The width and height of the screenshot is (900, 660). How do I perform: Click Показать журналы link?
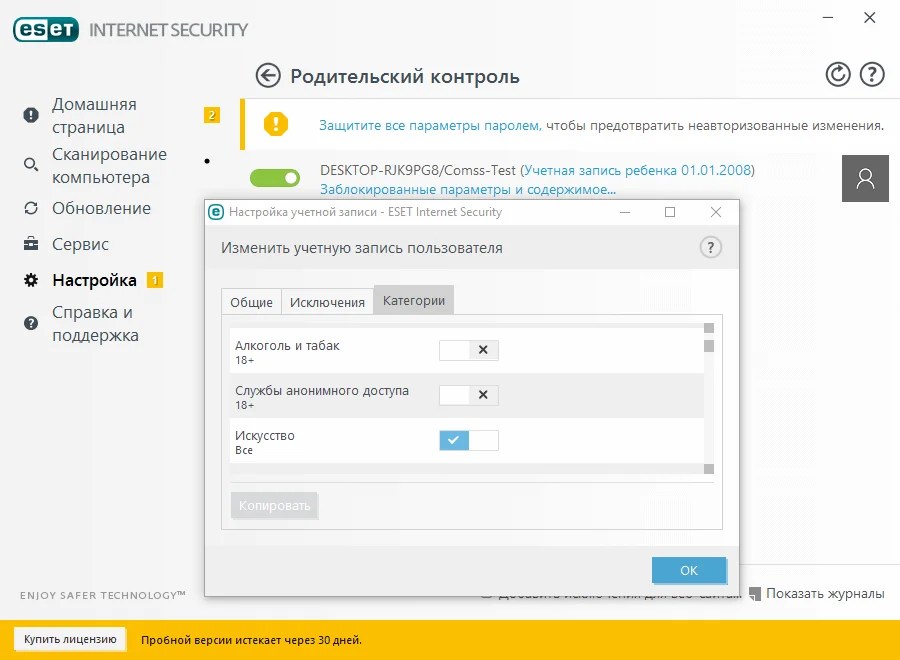point(825,593)
